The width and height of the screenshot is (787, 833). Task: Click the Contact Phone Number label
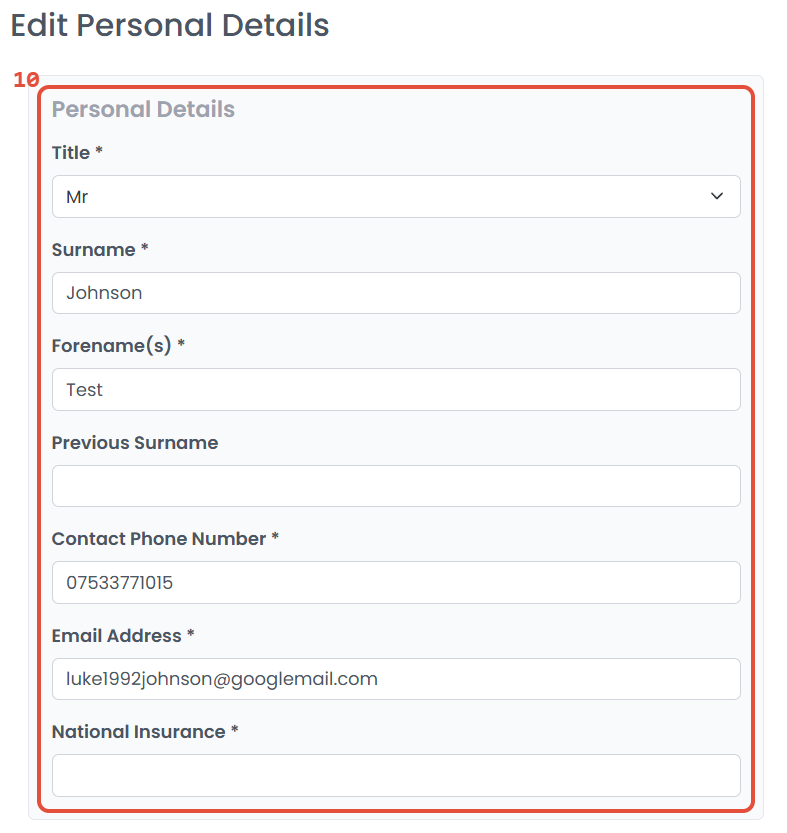158,539
